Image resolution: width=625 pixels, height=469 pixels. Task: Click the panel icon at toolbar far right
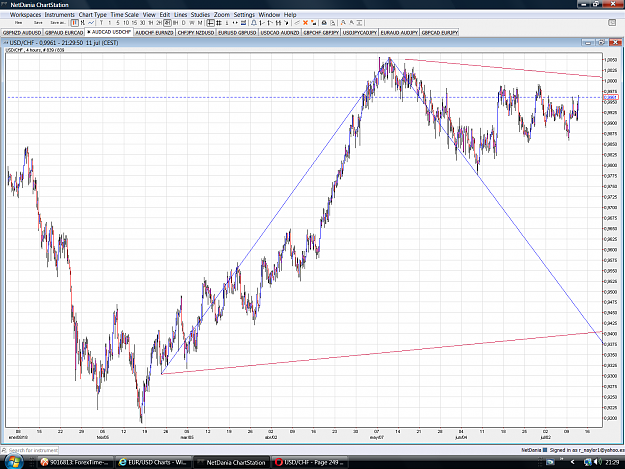pyautogui.click(x=612, y=23)
